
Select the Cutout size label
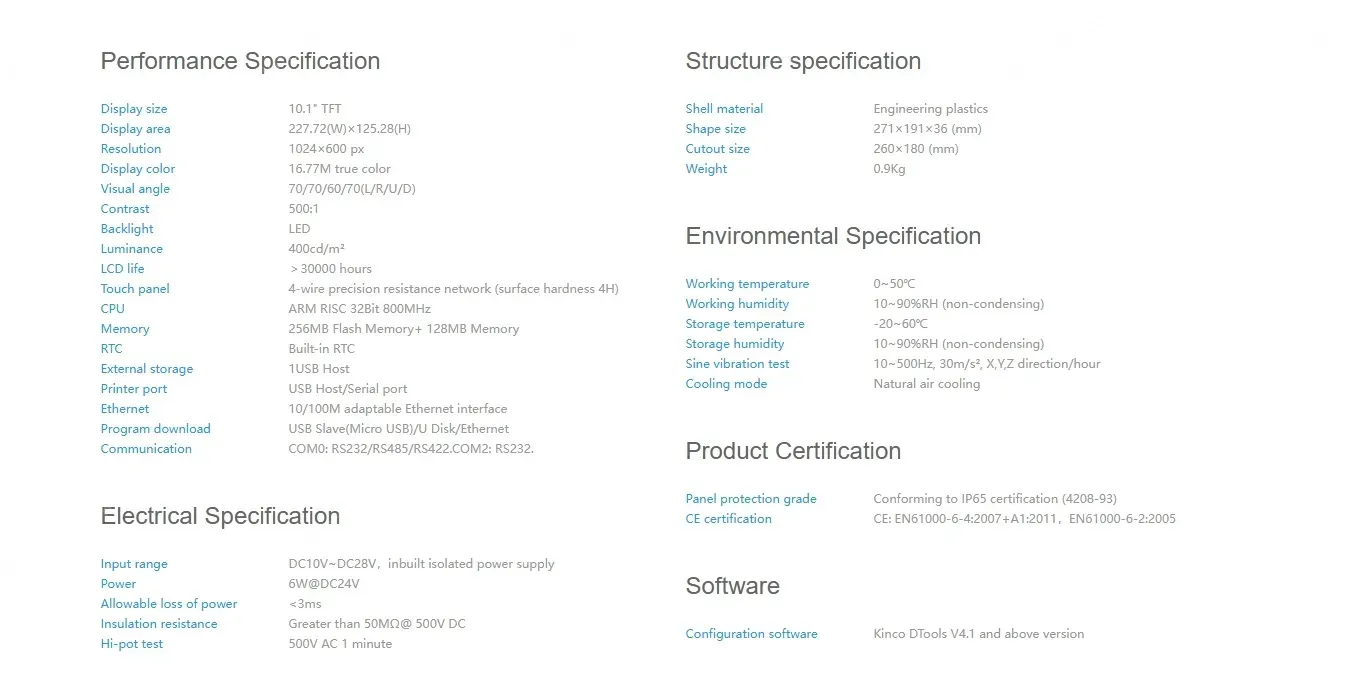[x=717, y=149]
